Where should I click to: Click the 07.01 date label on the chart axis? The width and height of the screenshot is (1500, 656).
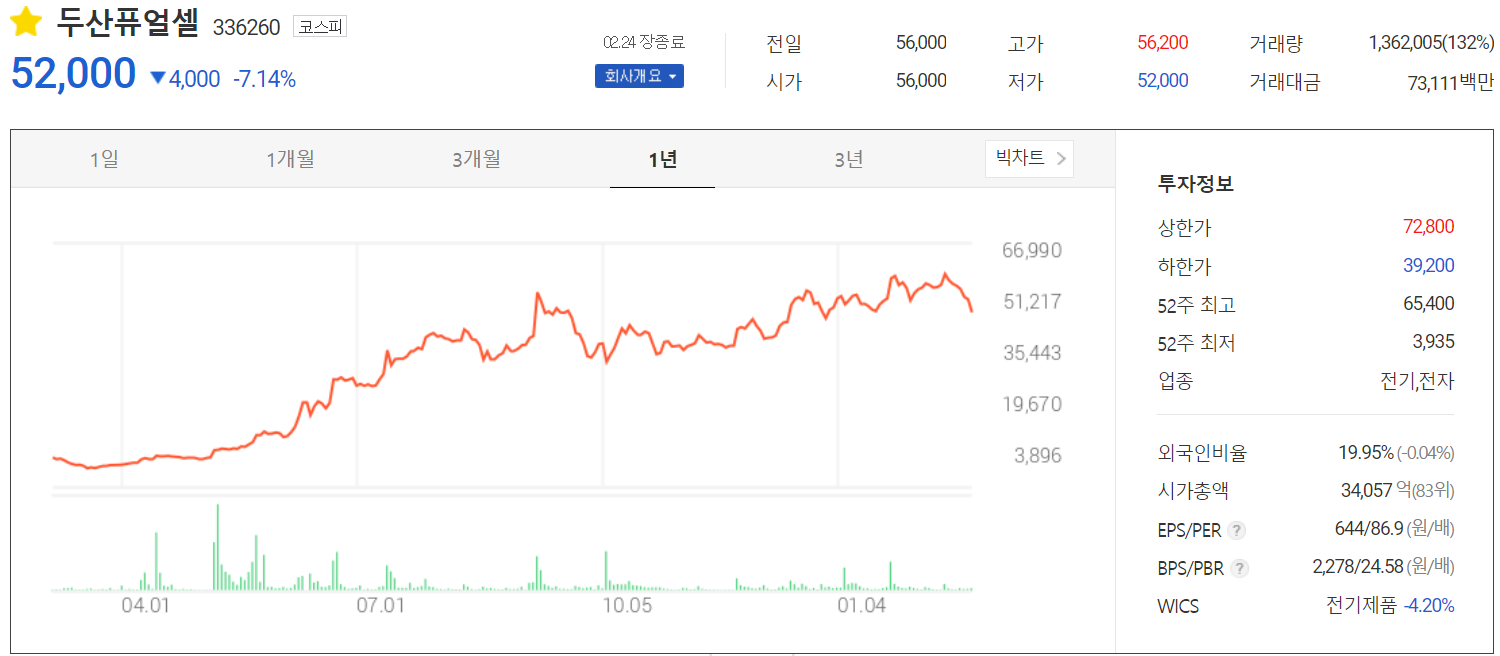[380, 605]
